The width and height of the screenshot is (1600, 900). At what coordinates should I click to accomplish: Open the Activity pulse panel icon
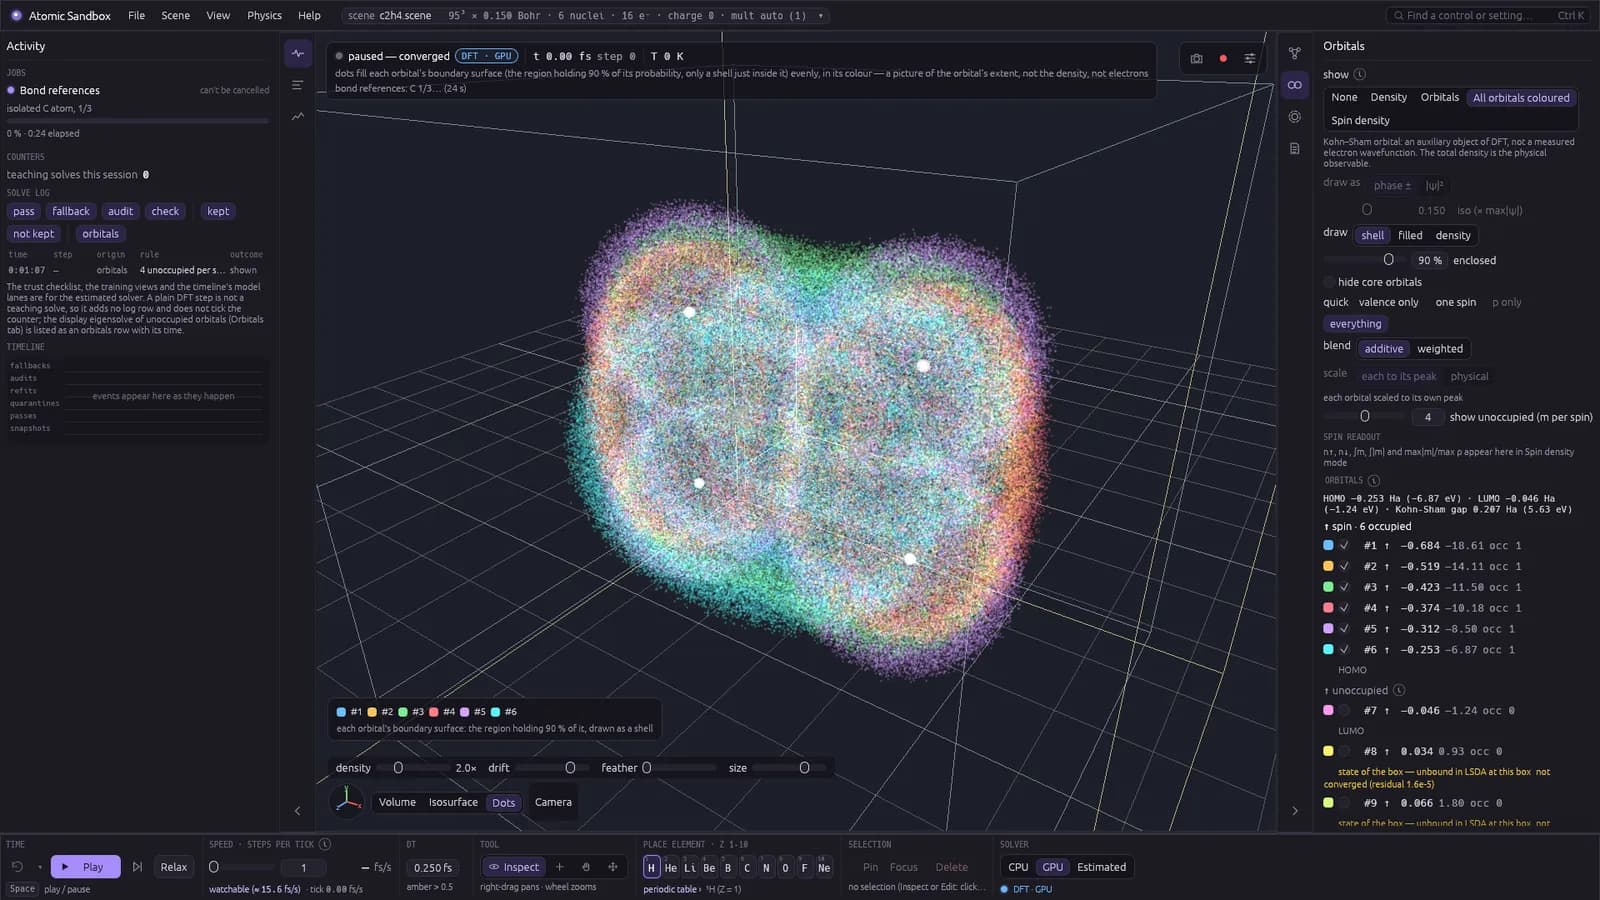click(x=298, y=53)
